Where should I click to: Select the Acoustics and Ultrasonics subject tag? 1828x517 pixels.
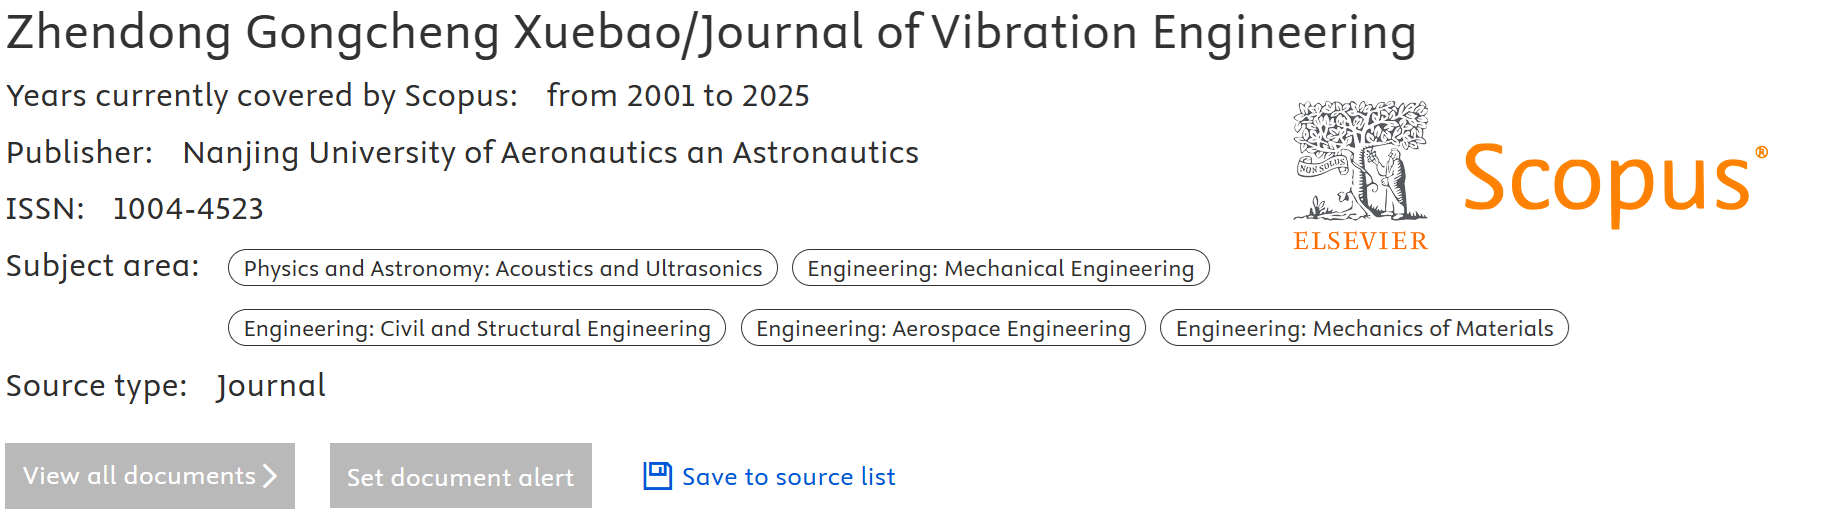coord(503,268)
